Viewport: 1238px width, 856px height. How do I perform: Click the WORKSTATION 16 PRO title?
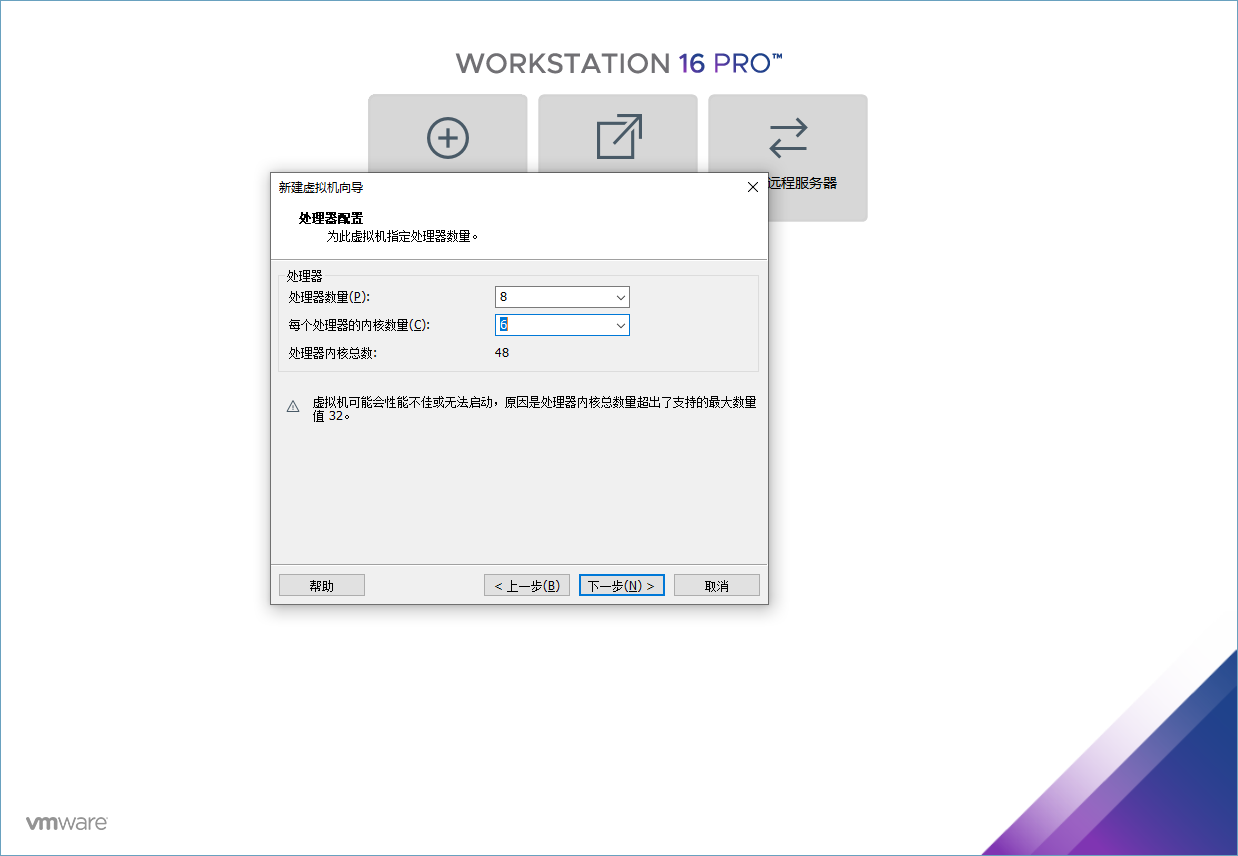coord(619,63)
